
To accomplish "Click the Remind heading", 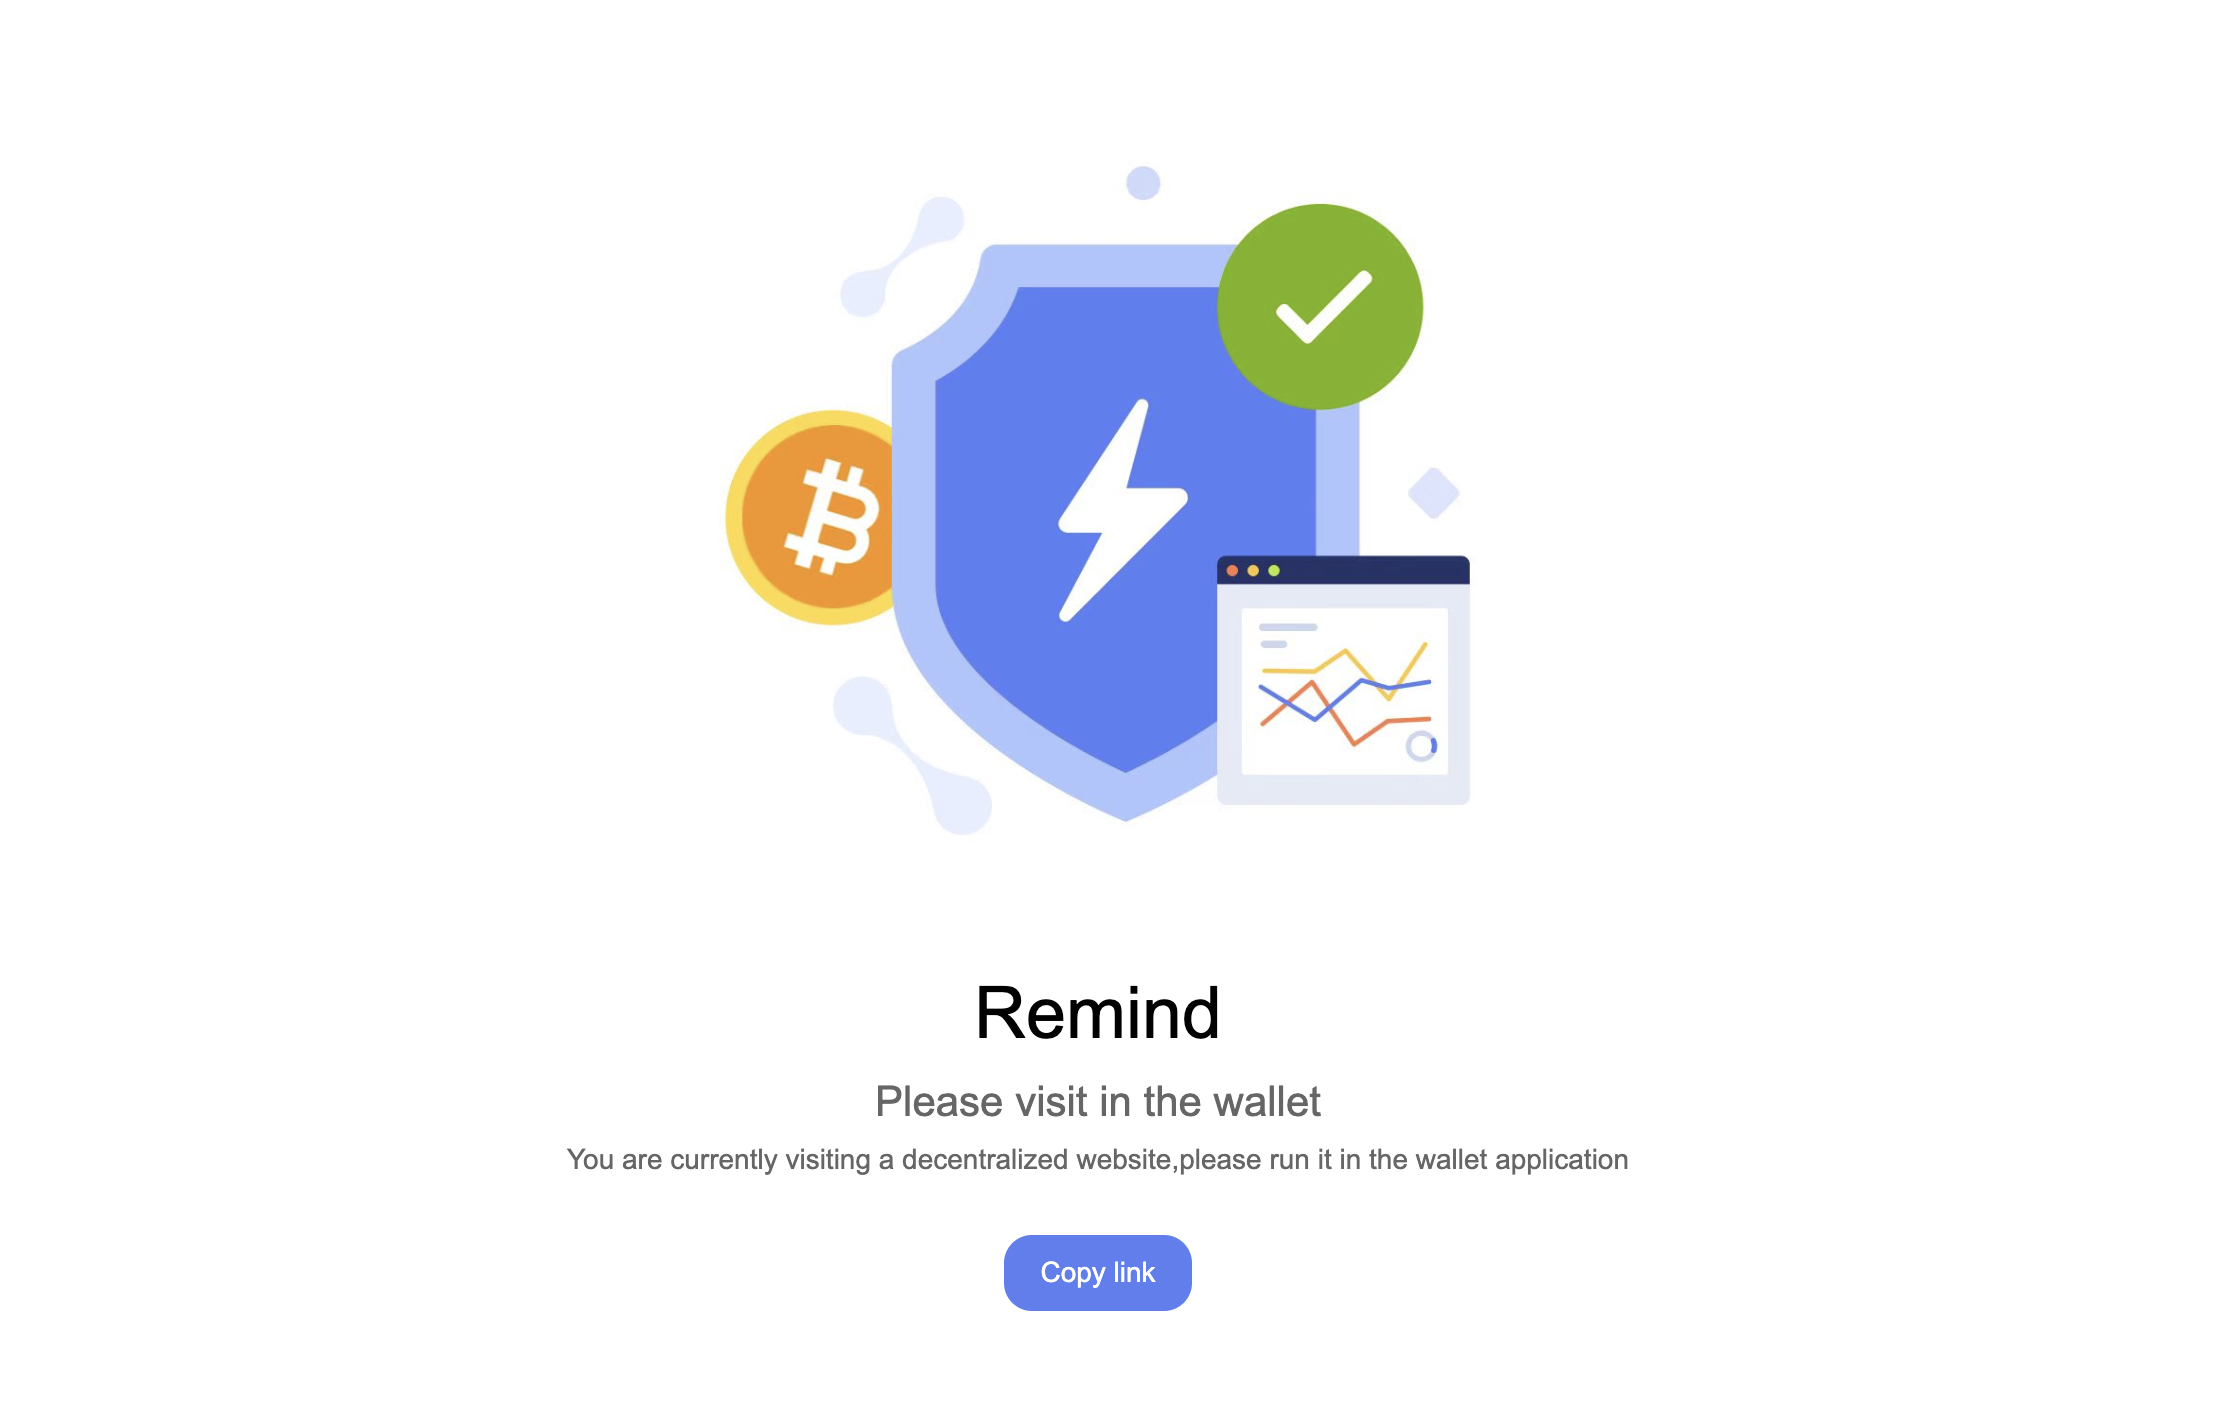I will click(x=1097, y=1013).
